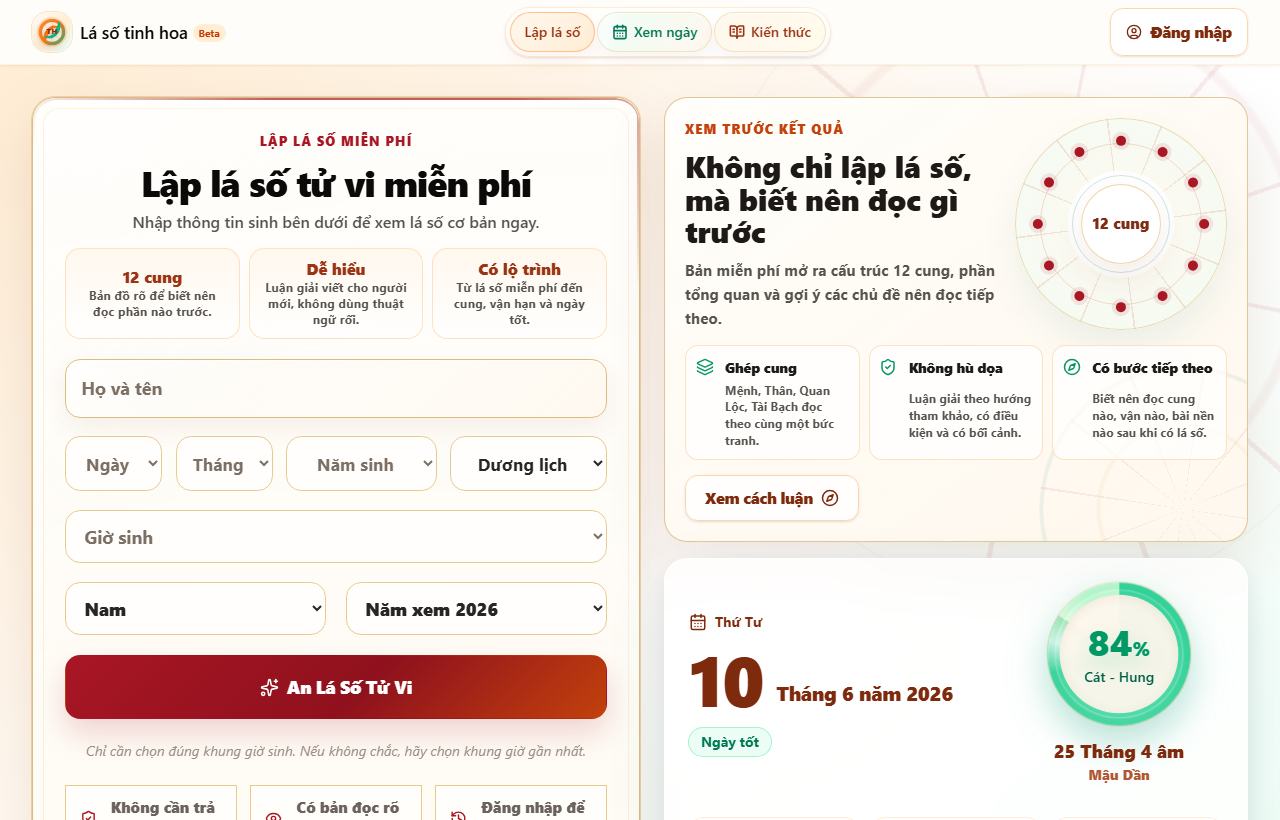This screenshot has width=1280, height=820.
Task: Click the Không hù dọa card
Action: click(956, 402)
